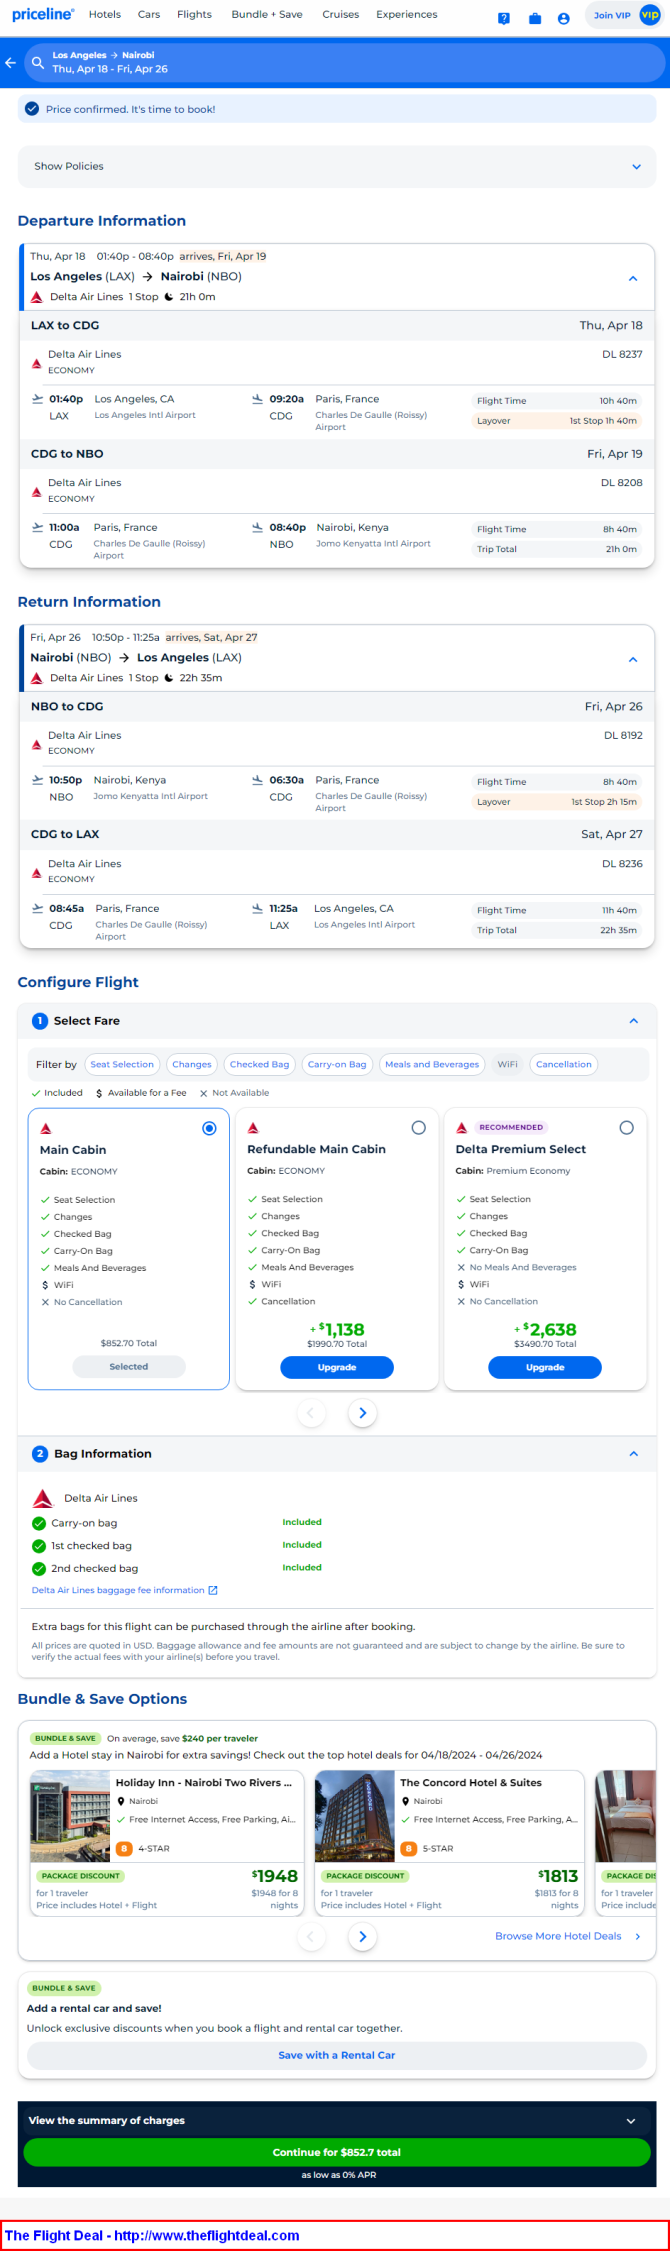Click flight number DL 8192
Viewport: 670px width, 2251px height.
(x=623, y=735)
